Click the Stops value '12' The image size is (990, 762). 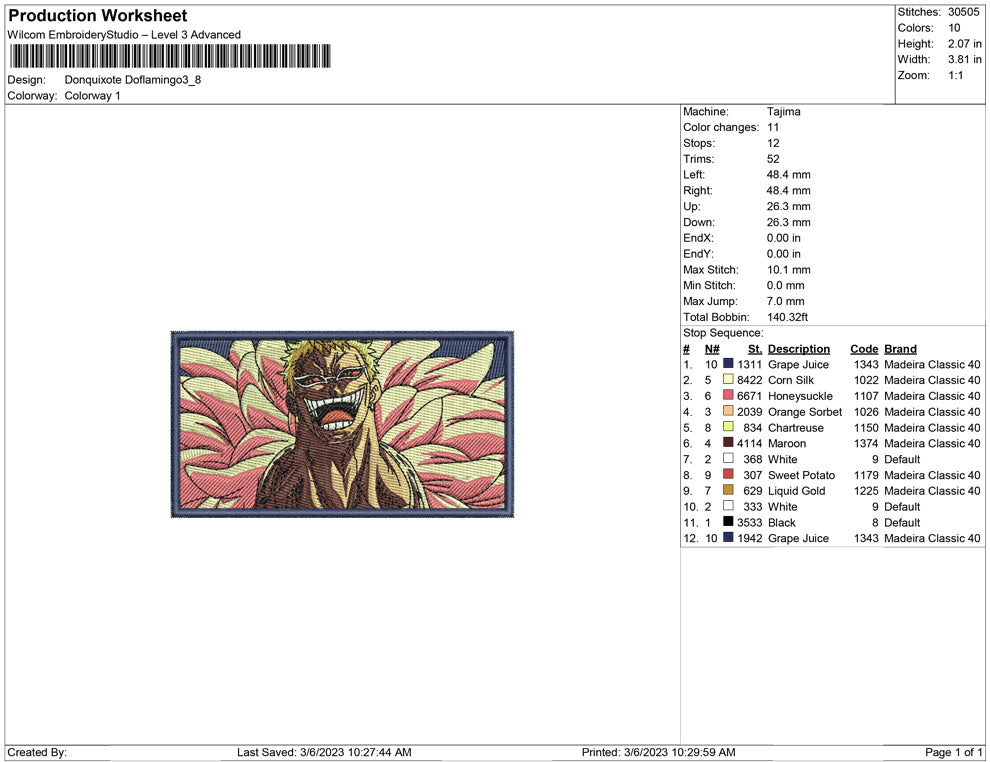pos(773,143)
